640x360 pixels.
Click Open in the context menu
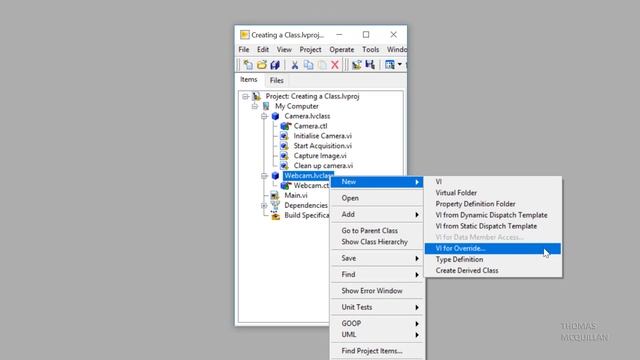tap(377, 198)
